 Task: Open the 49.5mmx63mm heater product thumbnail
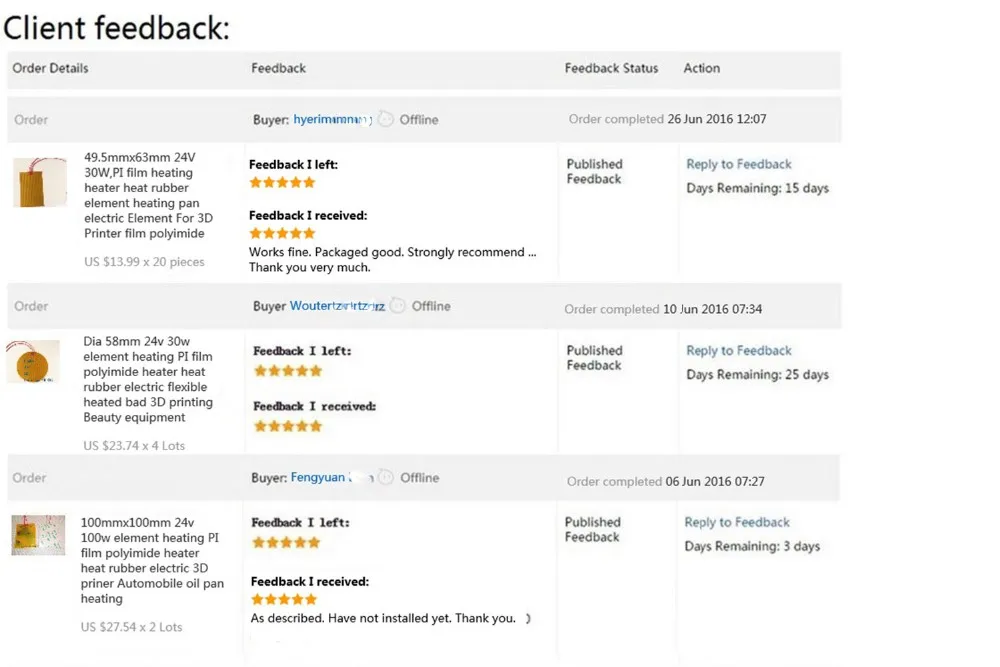(x=40, y=182)
